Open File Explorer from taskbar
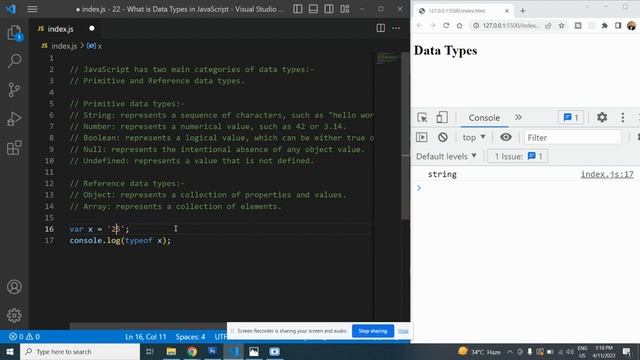This screenshot has width=640, height=360. [x=171, y=351]
